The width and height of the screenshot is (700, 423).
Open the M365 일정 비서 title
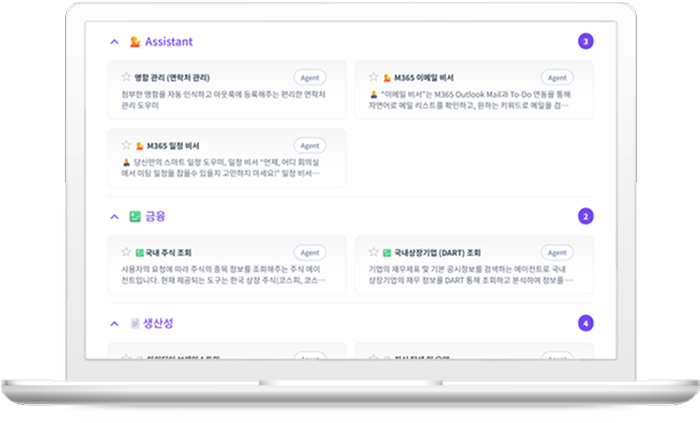click(x=173, y=146)
